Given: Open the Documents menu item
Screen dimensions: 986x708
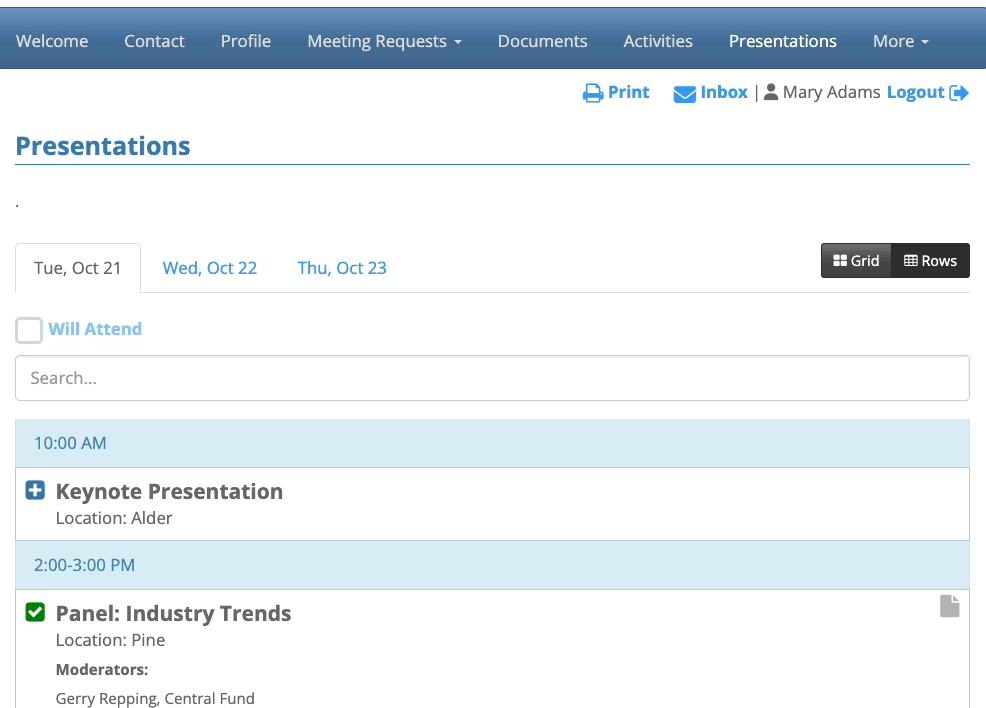Looking at the screenshot, I should pos(542,41).
